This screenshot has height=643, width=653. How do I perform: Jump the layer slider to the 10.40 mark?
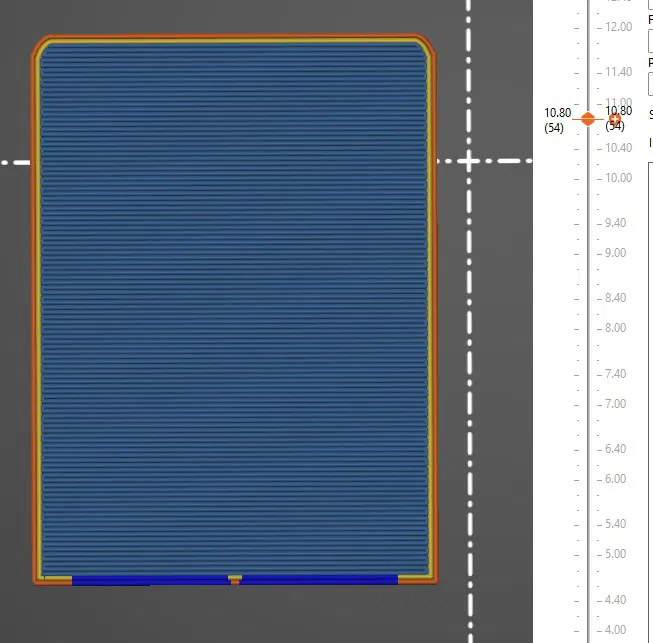tap(618, 148)
